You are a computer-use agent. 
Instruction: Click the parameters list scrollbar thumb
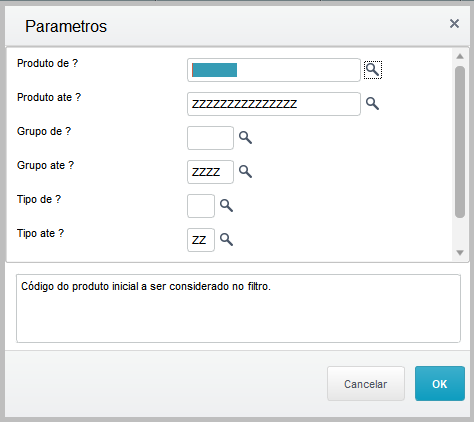[x=460, y=142]
